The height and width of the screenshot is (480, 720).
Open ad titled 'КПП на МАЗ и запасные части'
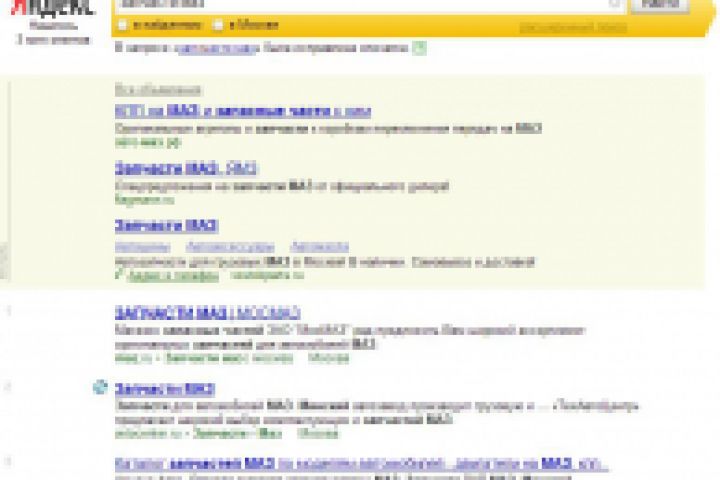click(x=243, y=111)
